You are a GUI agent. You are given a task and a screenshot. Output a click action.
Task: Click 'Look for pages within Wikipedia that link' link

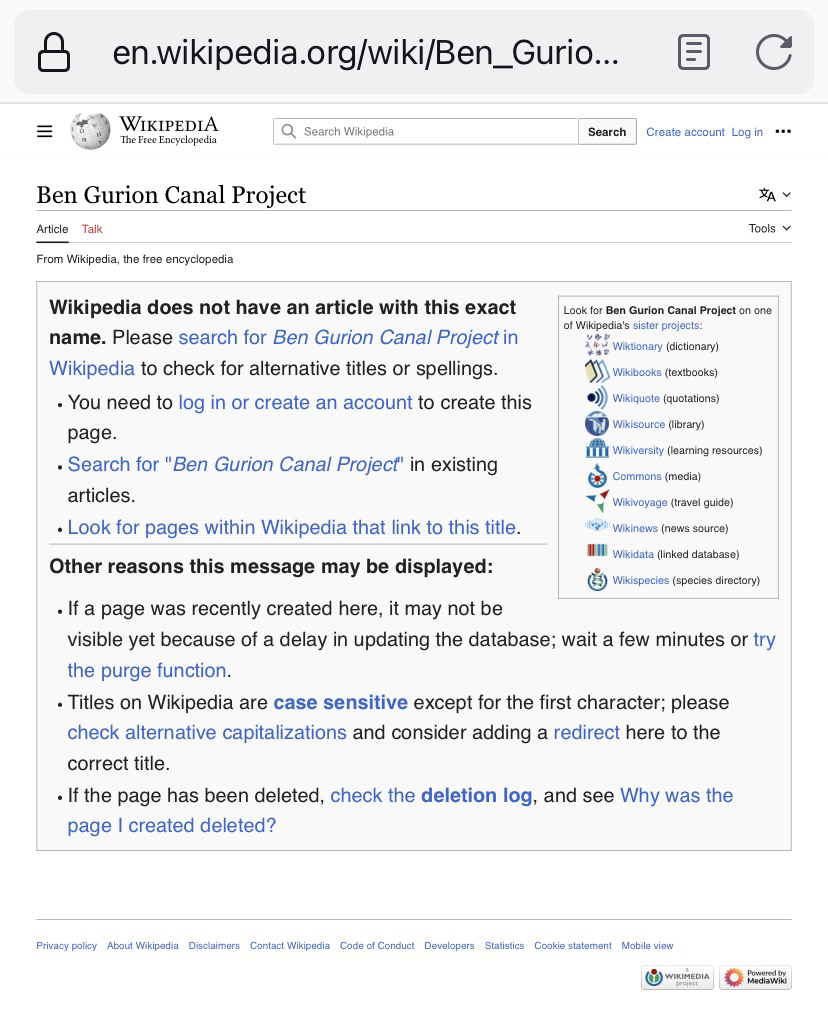(292, 527)
